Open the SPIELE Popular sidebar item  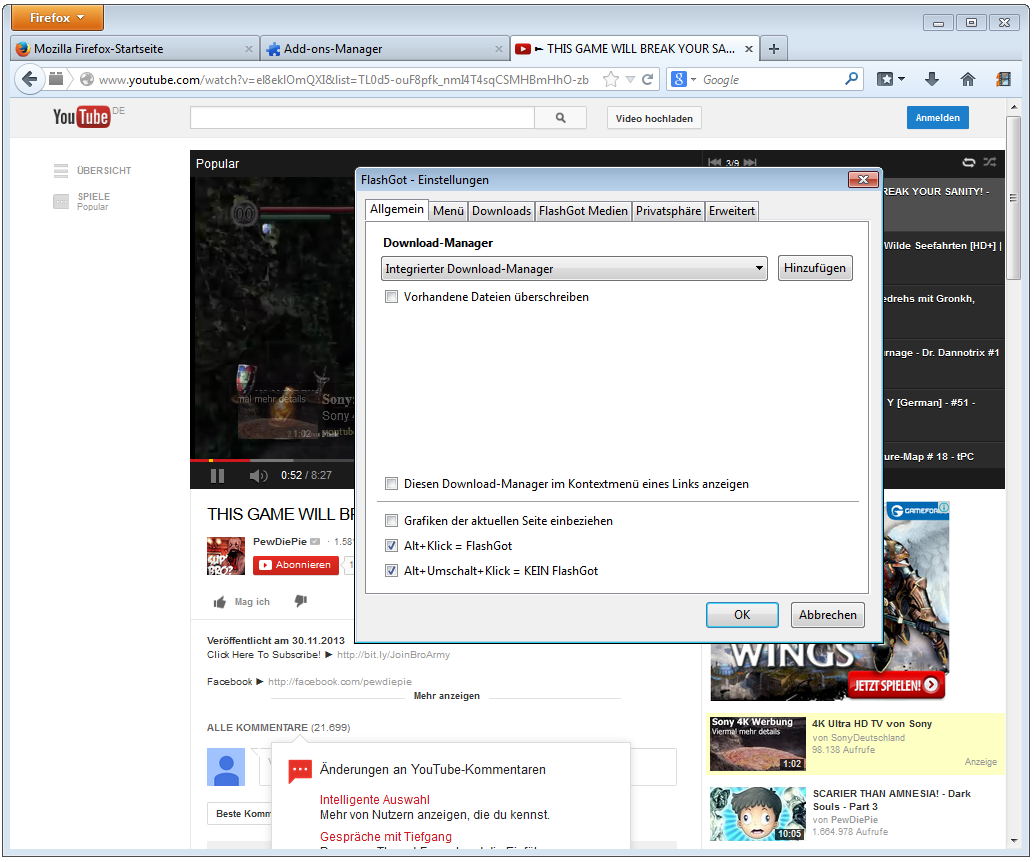pos(82,201)
